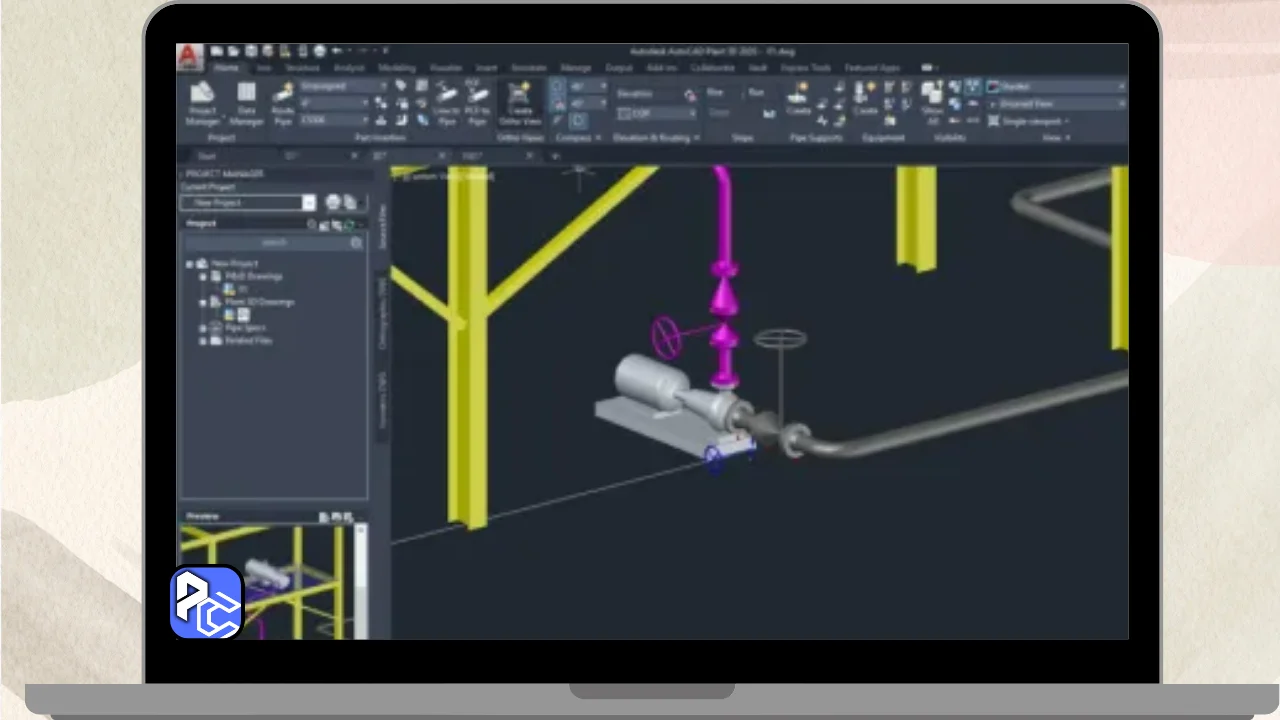
Task: Open the visual style dropdown in View panel
Action: 1056,87
